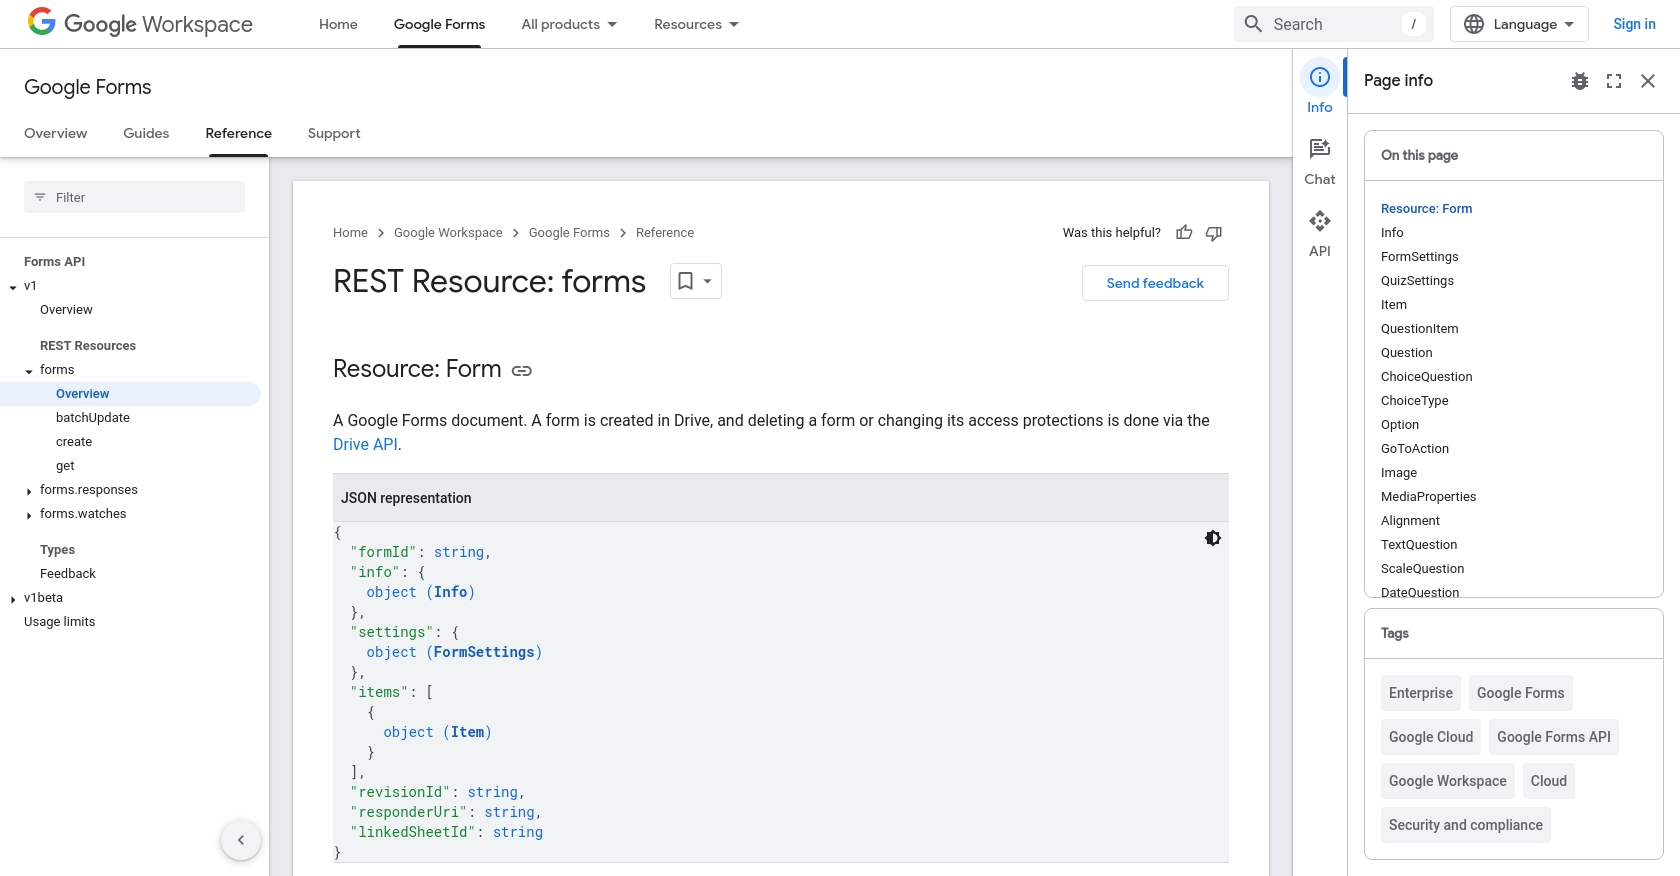Click Google Forms breadcrumb link
The image size is (1680, 876).
569,233
